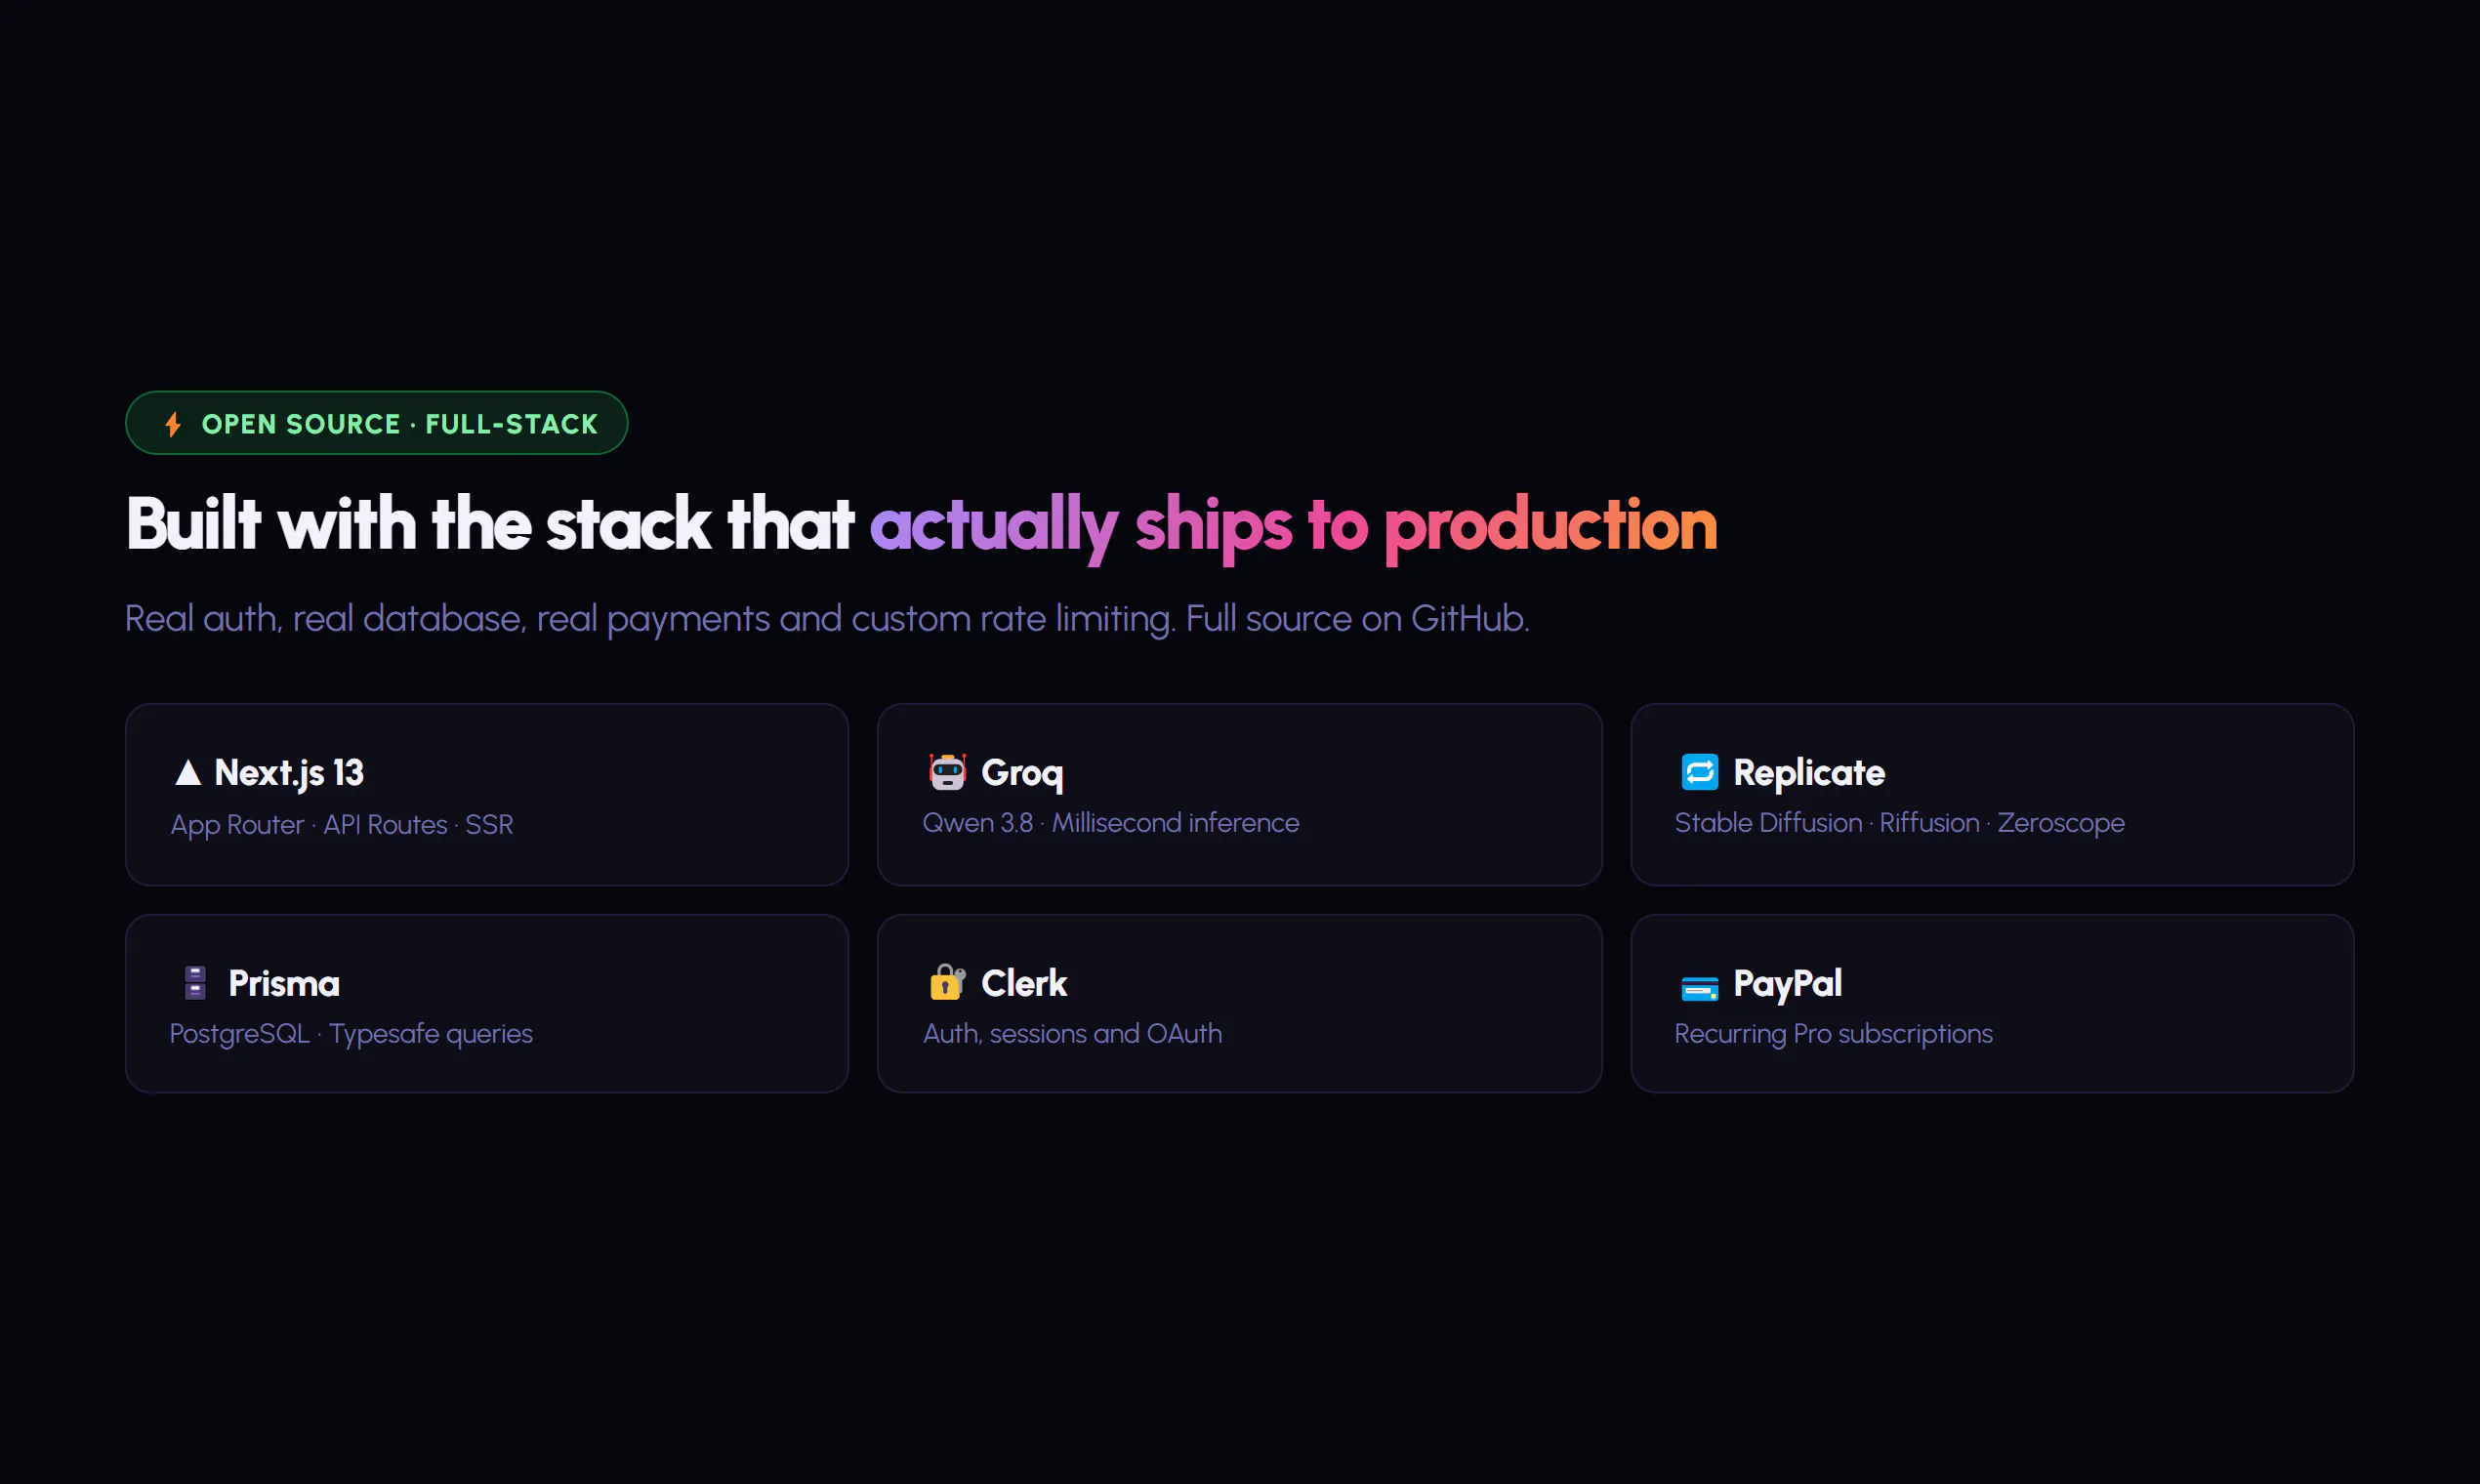
Task: Click 'Qwen 3.8 · Millisecond inference' description
Action: (x=1110, y=822)
